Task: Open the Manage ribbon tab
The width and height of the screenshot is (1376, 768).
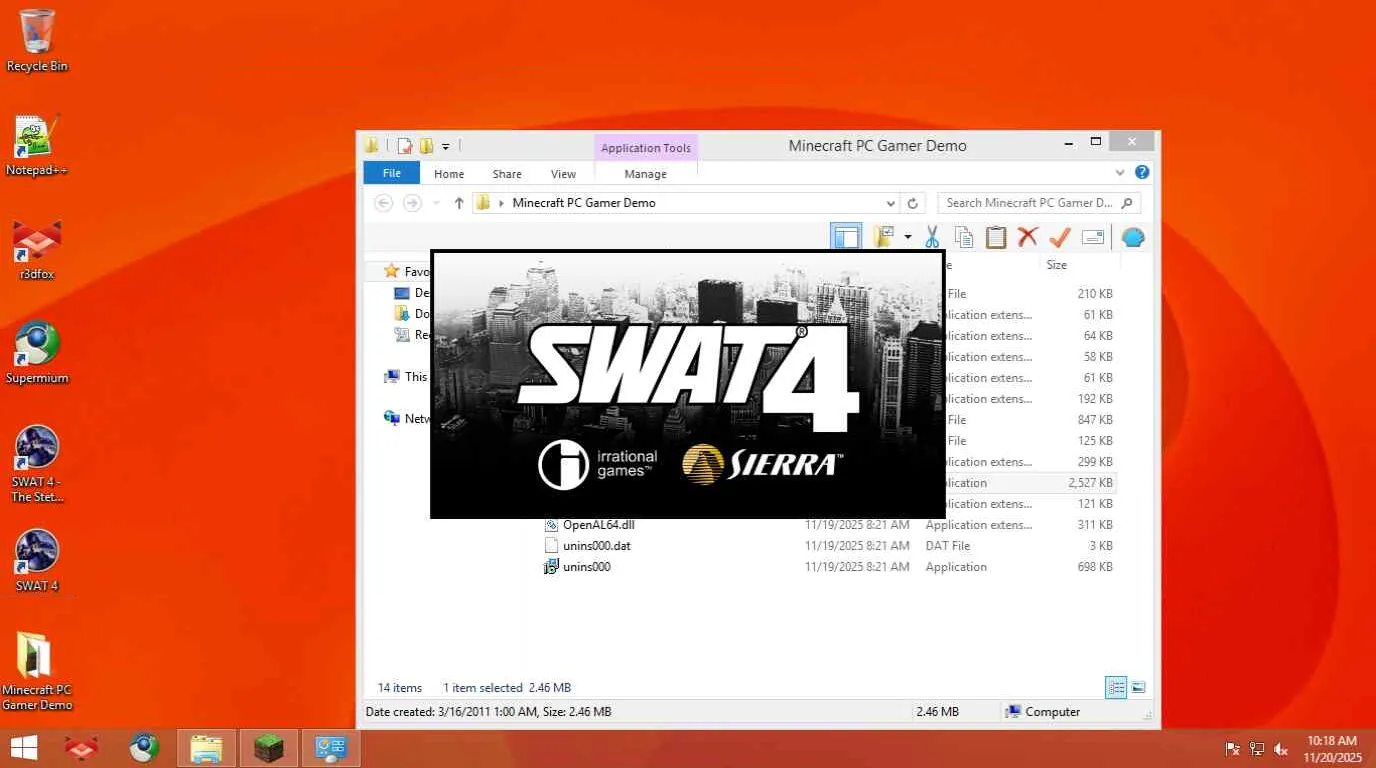Action: coord(645,174)
